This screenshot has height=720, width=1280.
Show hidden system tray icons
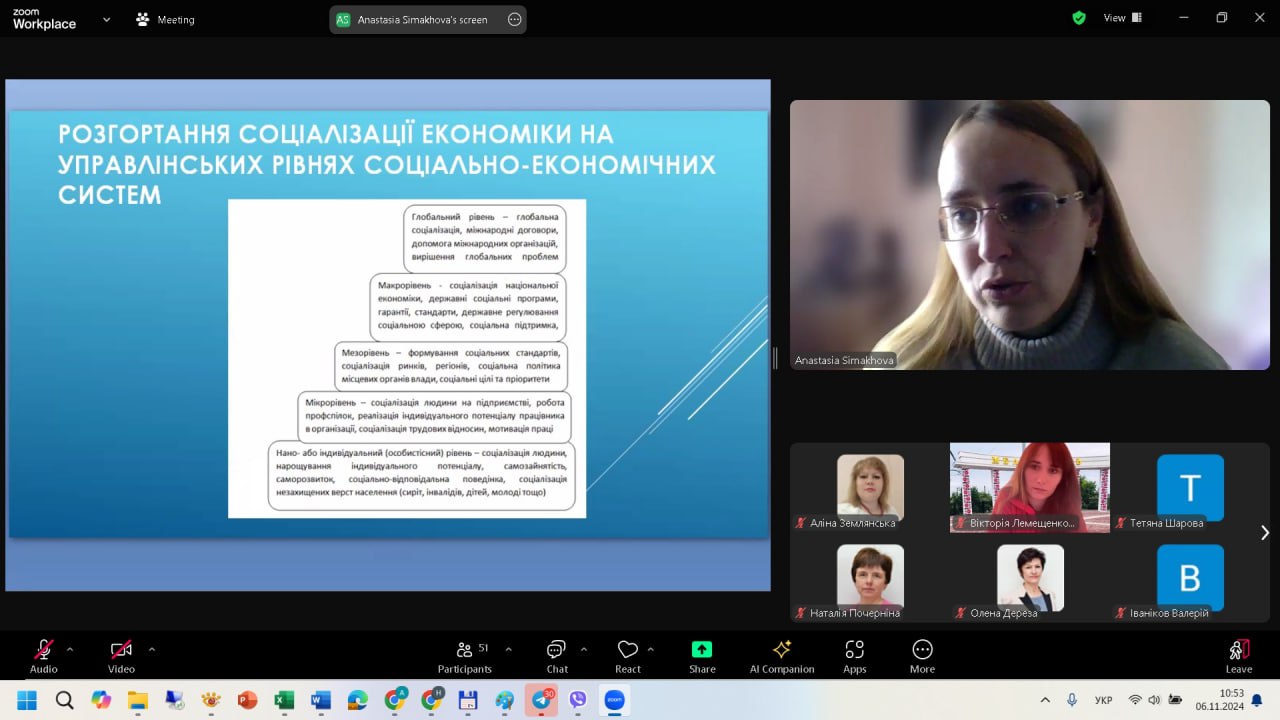pos(1045,700)
